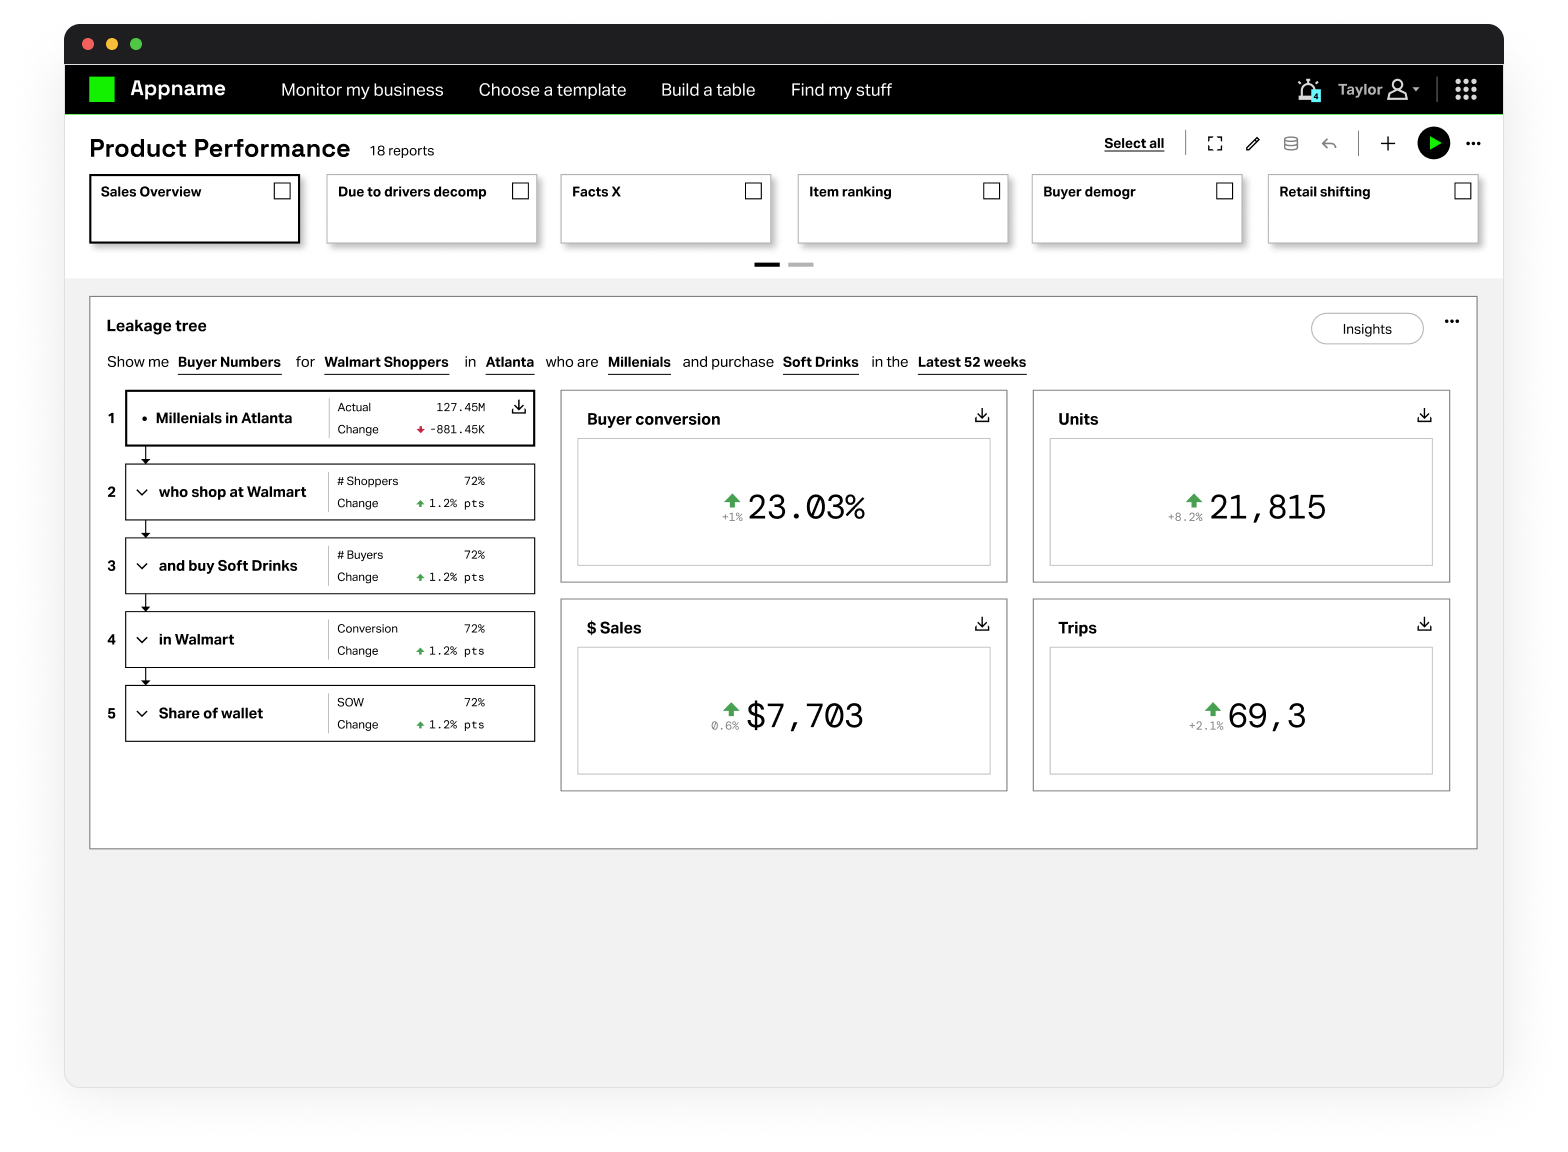1568x1152 pixels.
Task: Check the Sales Overview checkbox
Action: click(282, 191)
